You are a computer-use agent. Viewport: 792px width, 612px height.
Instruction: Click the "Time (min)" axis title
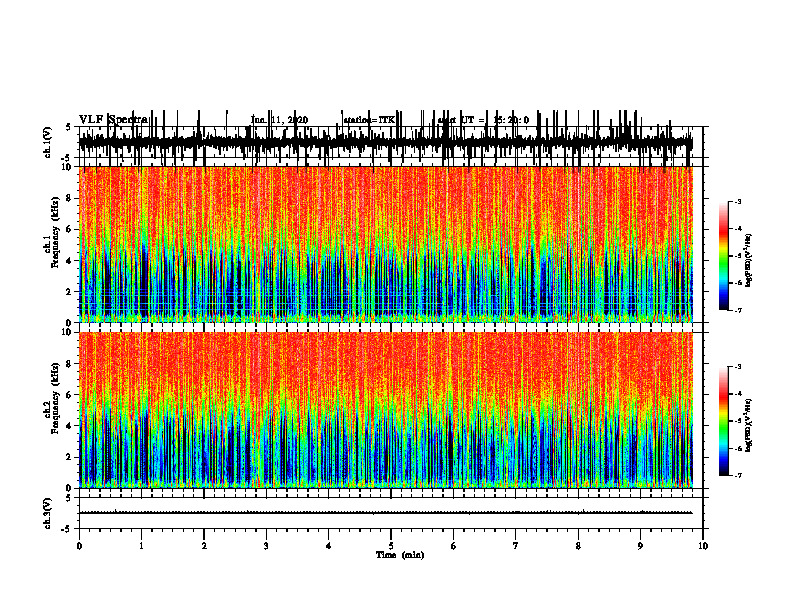[x=400, y=555]
